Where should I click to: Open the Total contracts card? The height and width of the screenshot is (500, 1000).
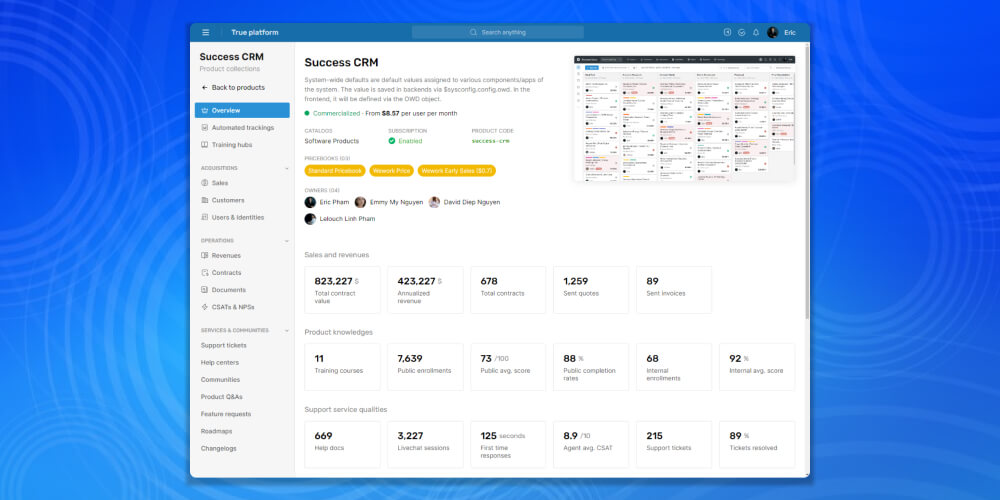pyautogui.click(x=508, y=290)
